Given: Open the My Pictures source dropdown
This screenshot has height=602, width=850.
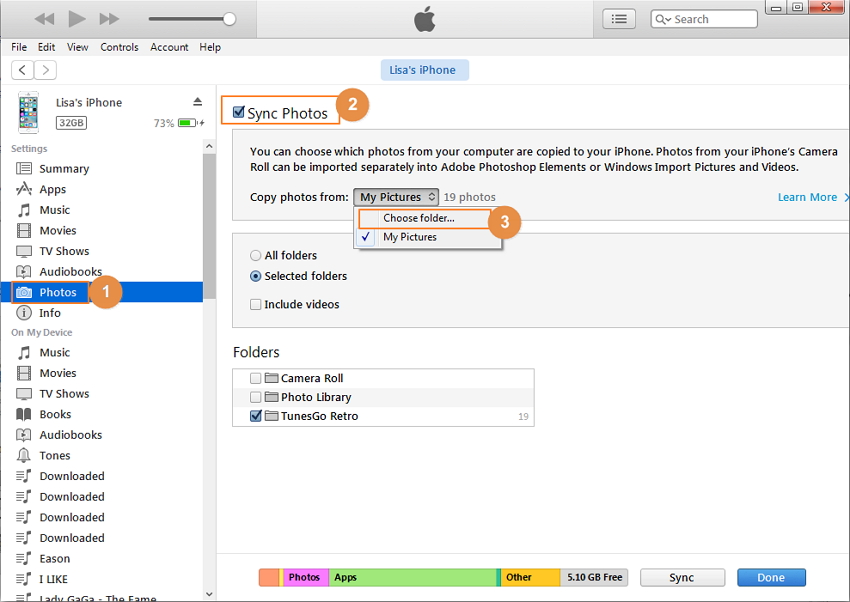Looking at the screenshot, I should (x=396, y=197).
